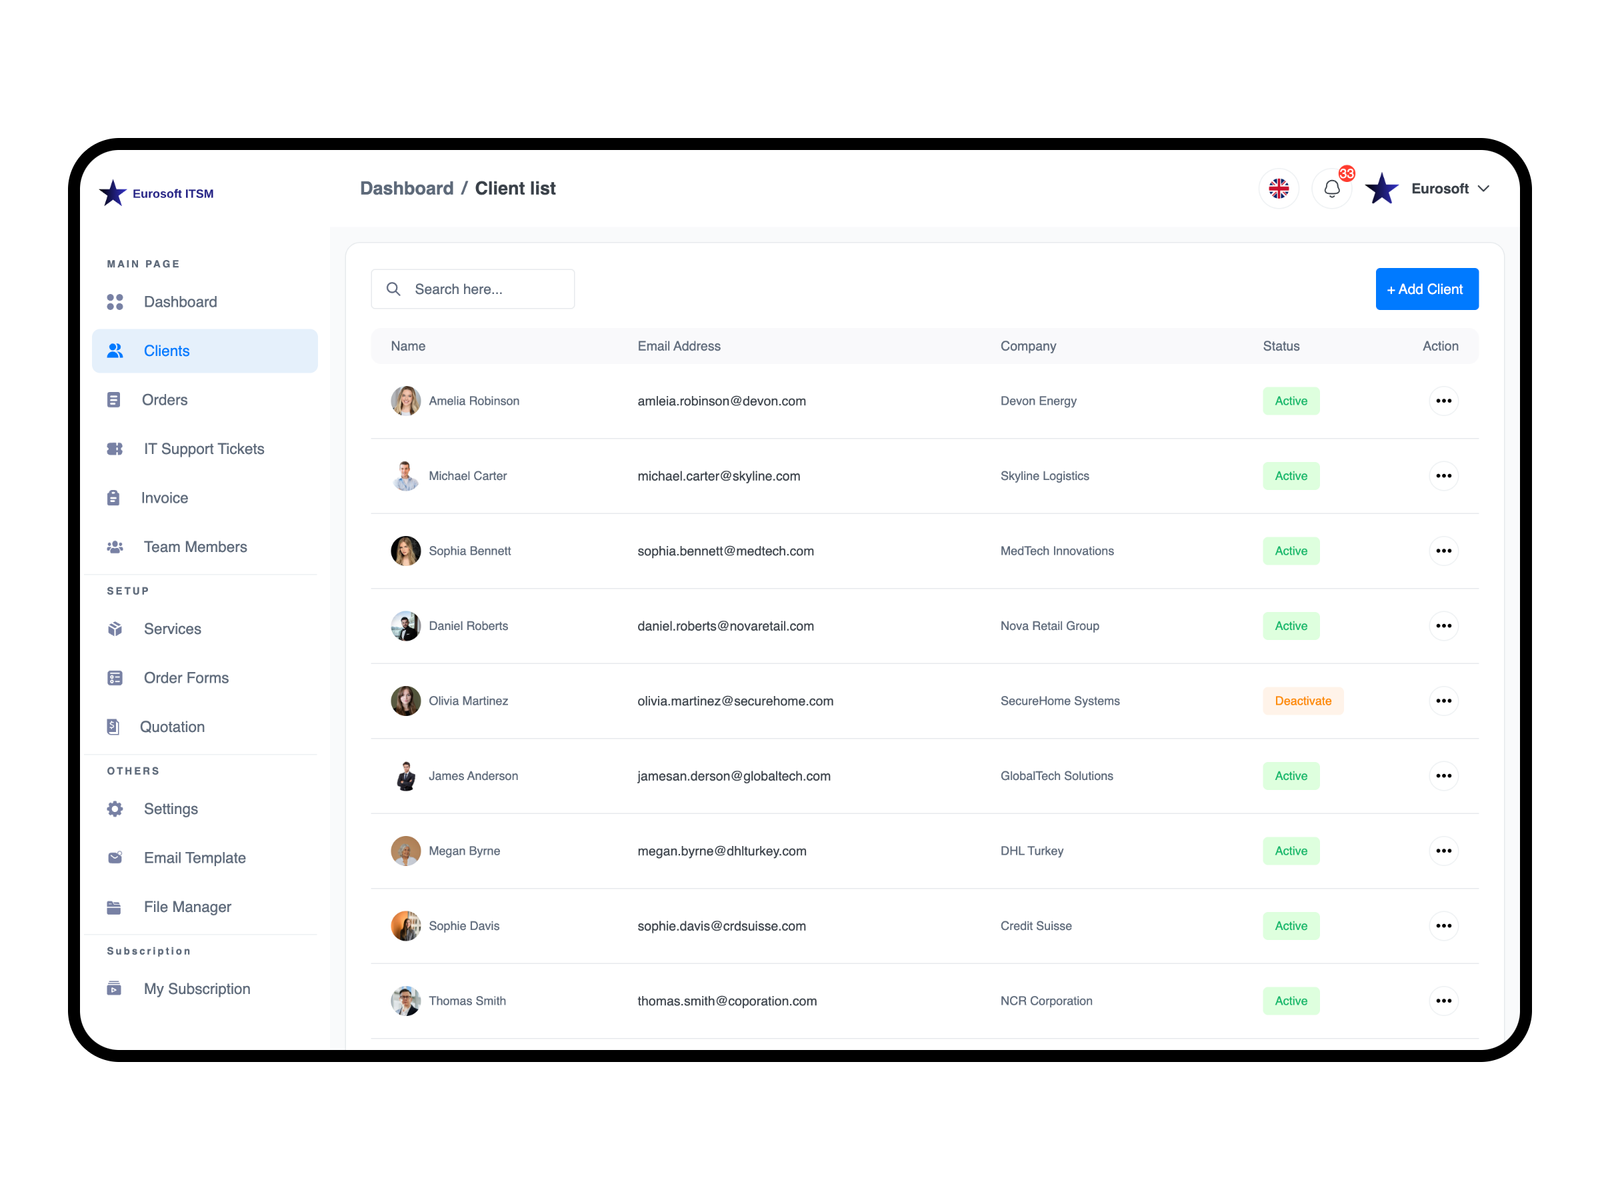Click the Active status badge for Amelia Robinson
Screen dimensions: 1600x1200
coord(1291,401)
